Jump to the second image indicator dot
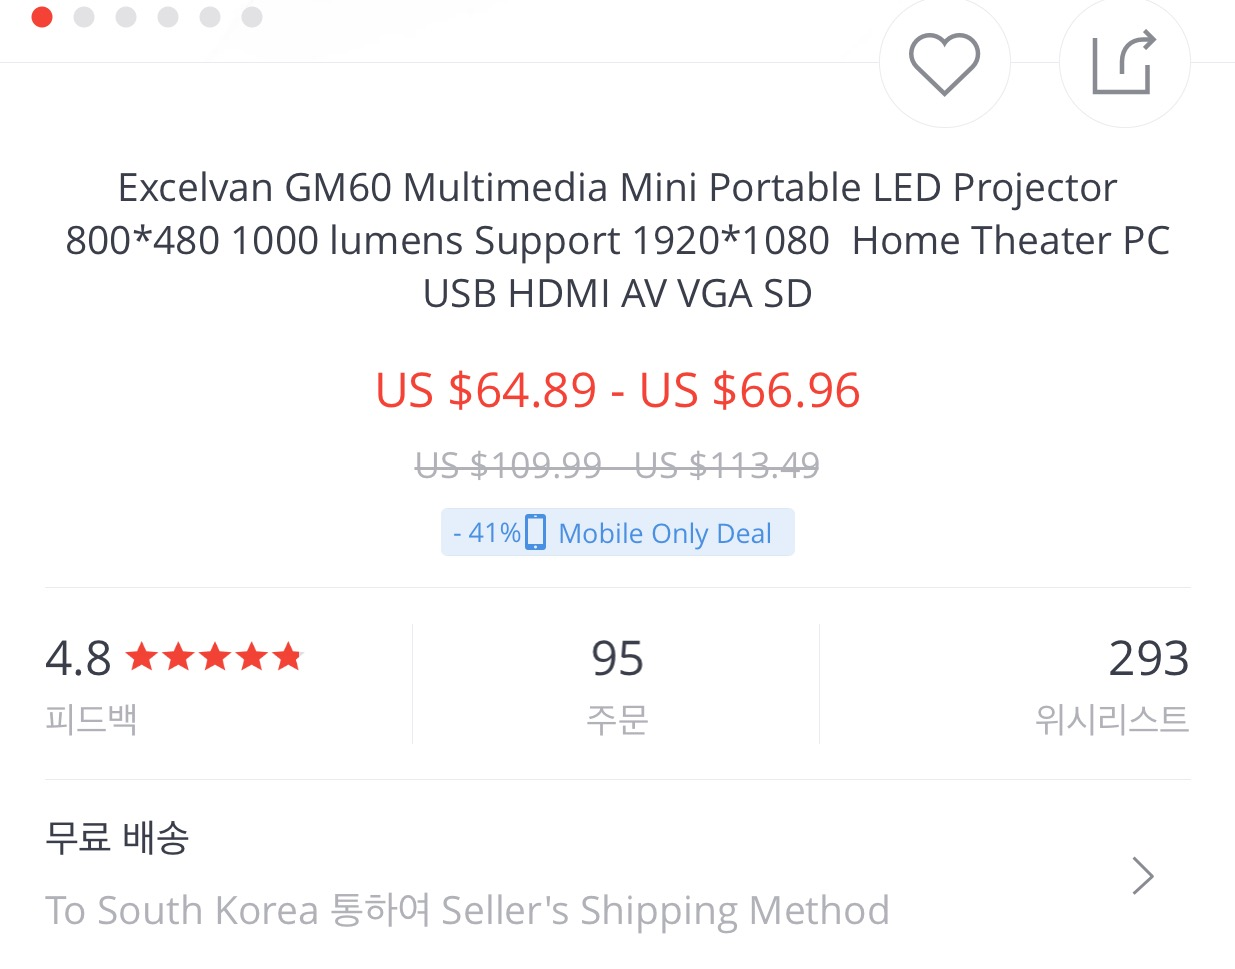The width and height of the screenshot is (1235, 969). [x=84, y=17]
